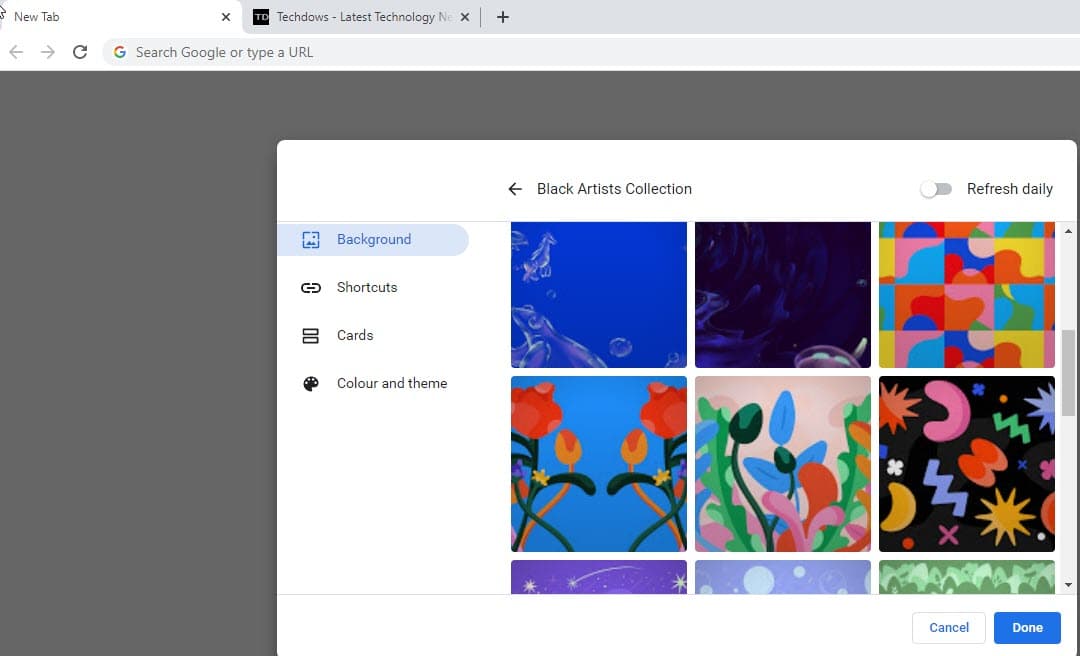Image resolution: width=1080 pixels, height=656 pixels.
Task: Choose the dark purple jellyfish background
Action: 782,294
